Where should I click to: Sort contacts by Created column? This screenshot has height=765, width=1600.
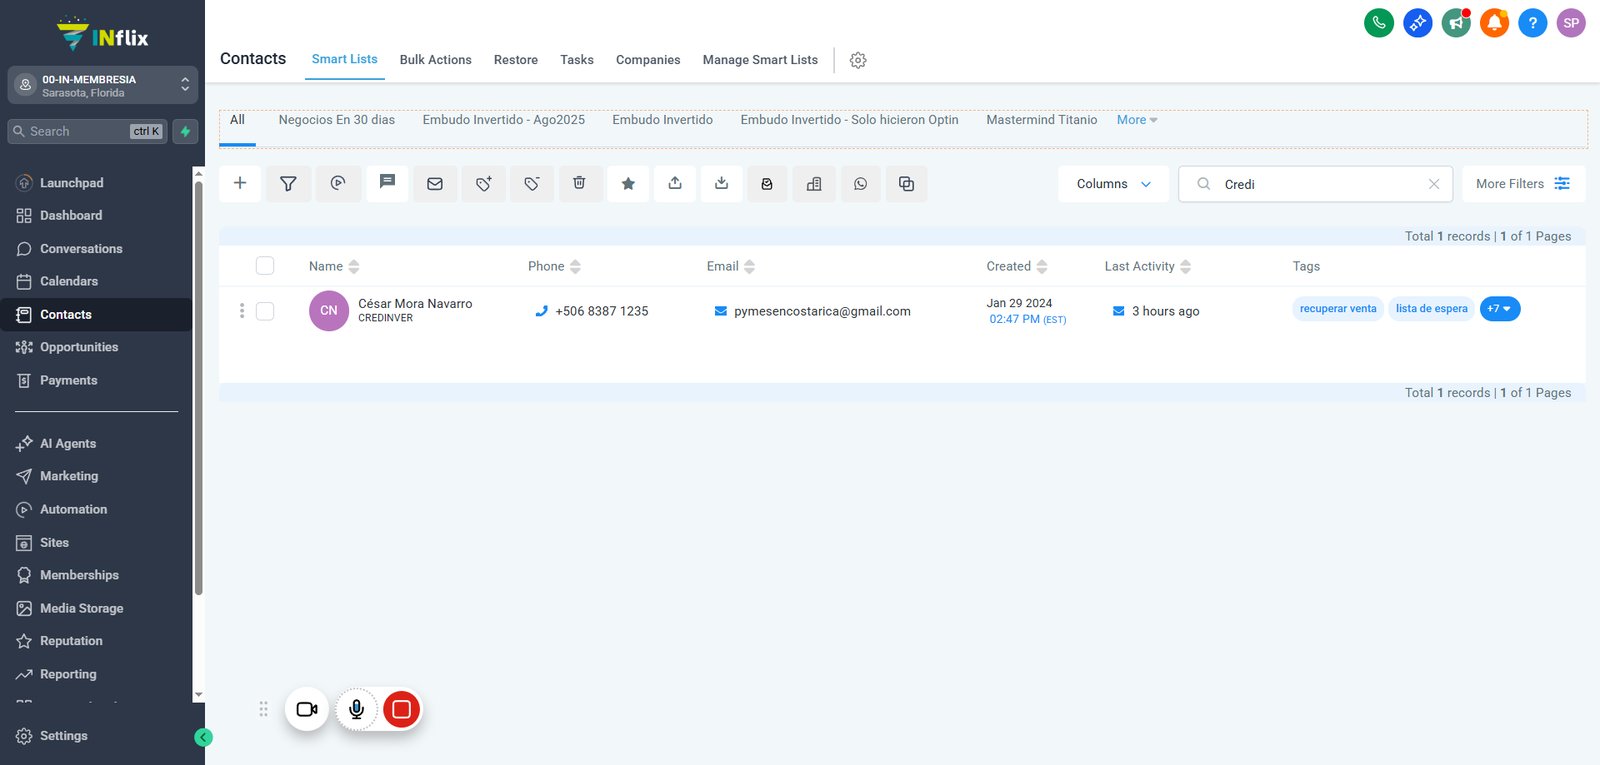(x=1017, y=266)
